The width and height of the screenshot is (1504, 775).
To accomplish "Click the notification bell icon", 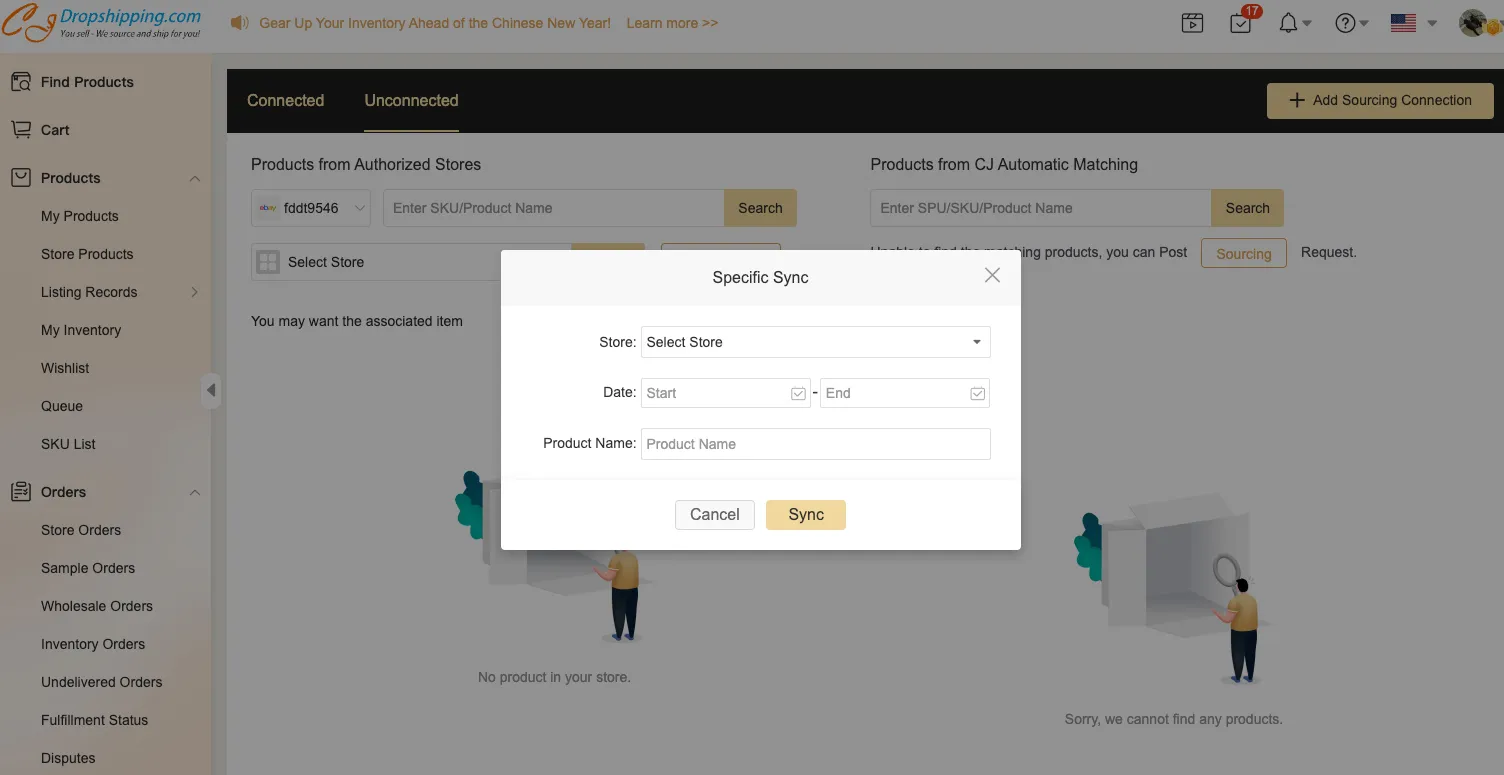I will [x=1289, y=23].
